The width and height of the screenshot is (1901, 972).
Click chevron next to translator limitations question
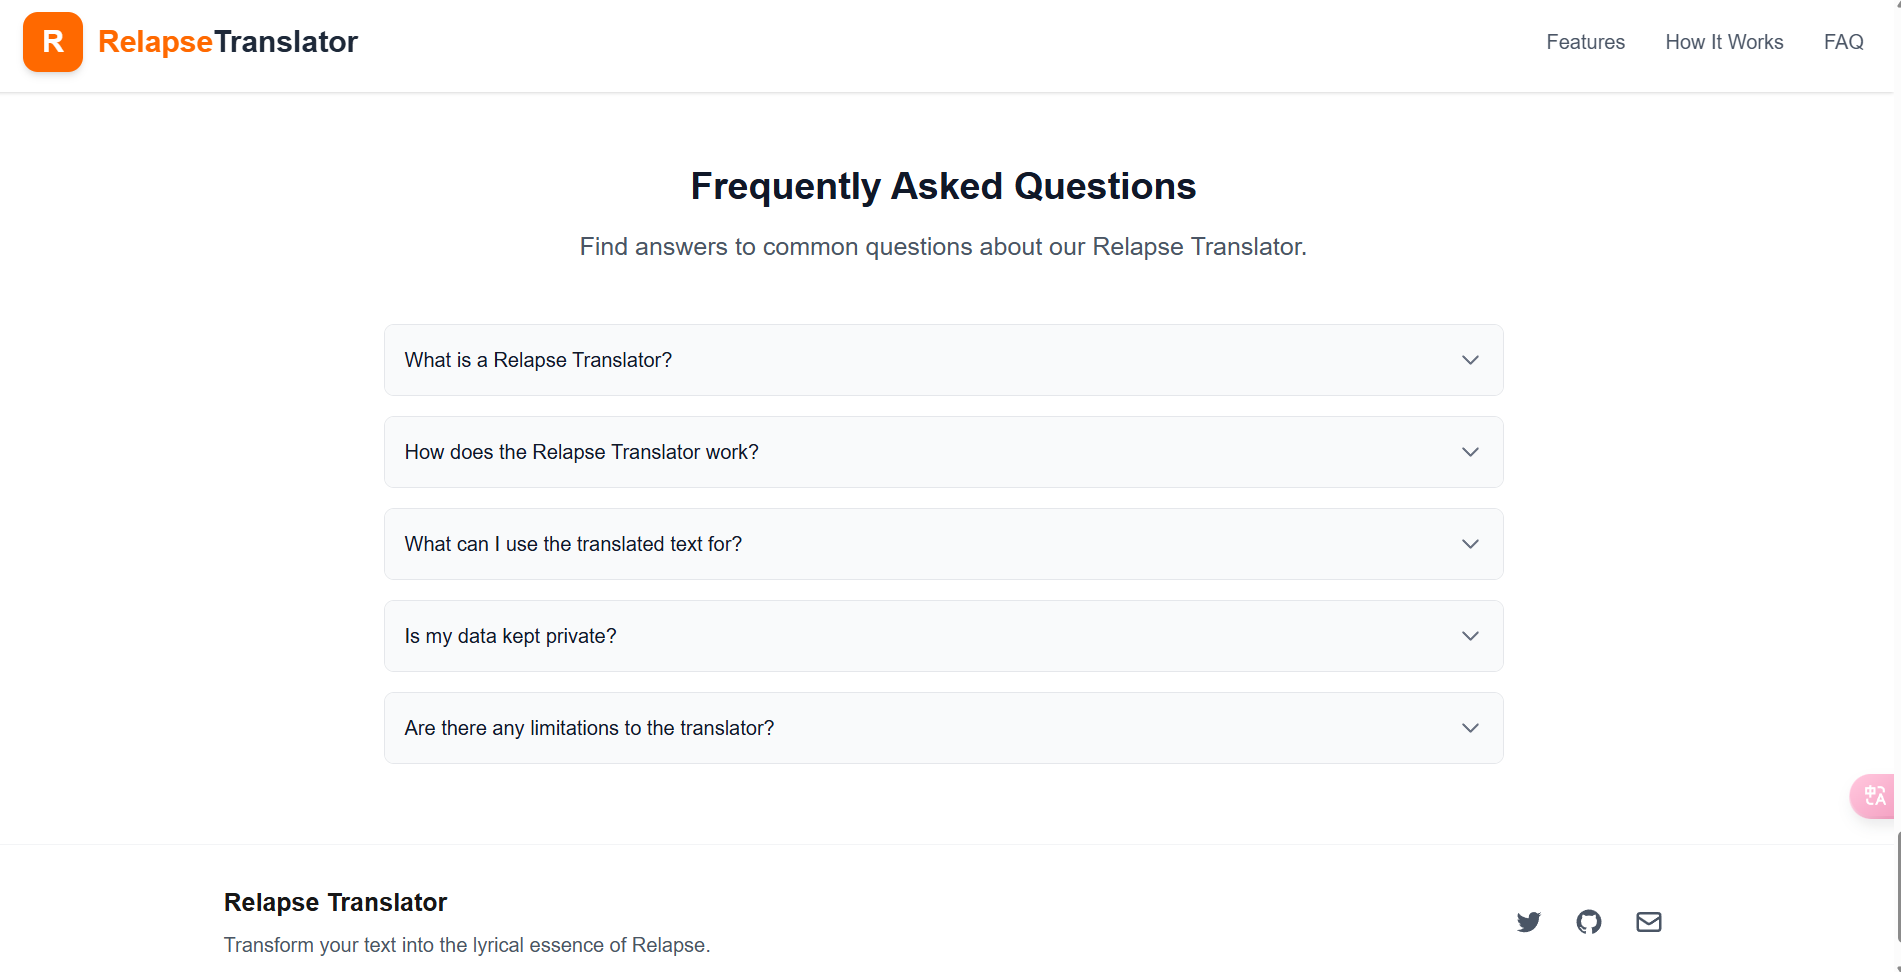(x=1469, y=728)
